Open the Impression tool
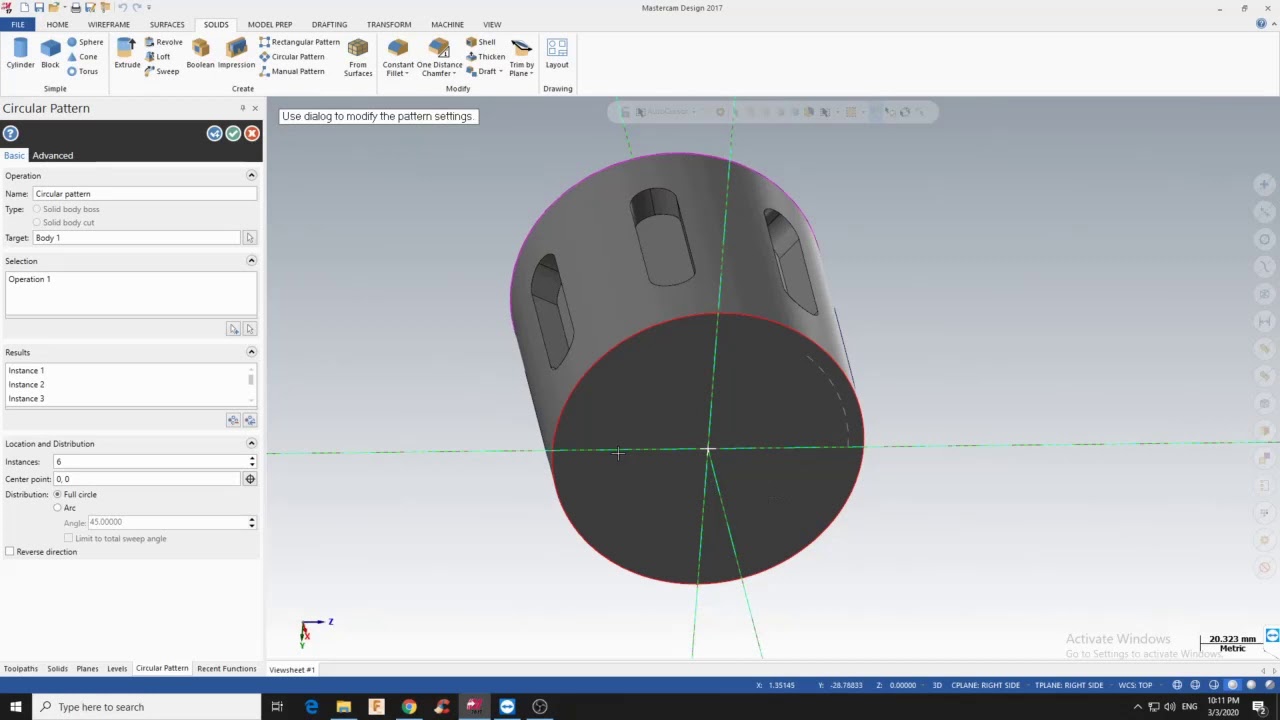Image resolution: width=1280 pixels, height=720 pixels. tap(237, 54)
